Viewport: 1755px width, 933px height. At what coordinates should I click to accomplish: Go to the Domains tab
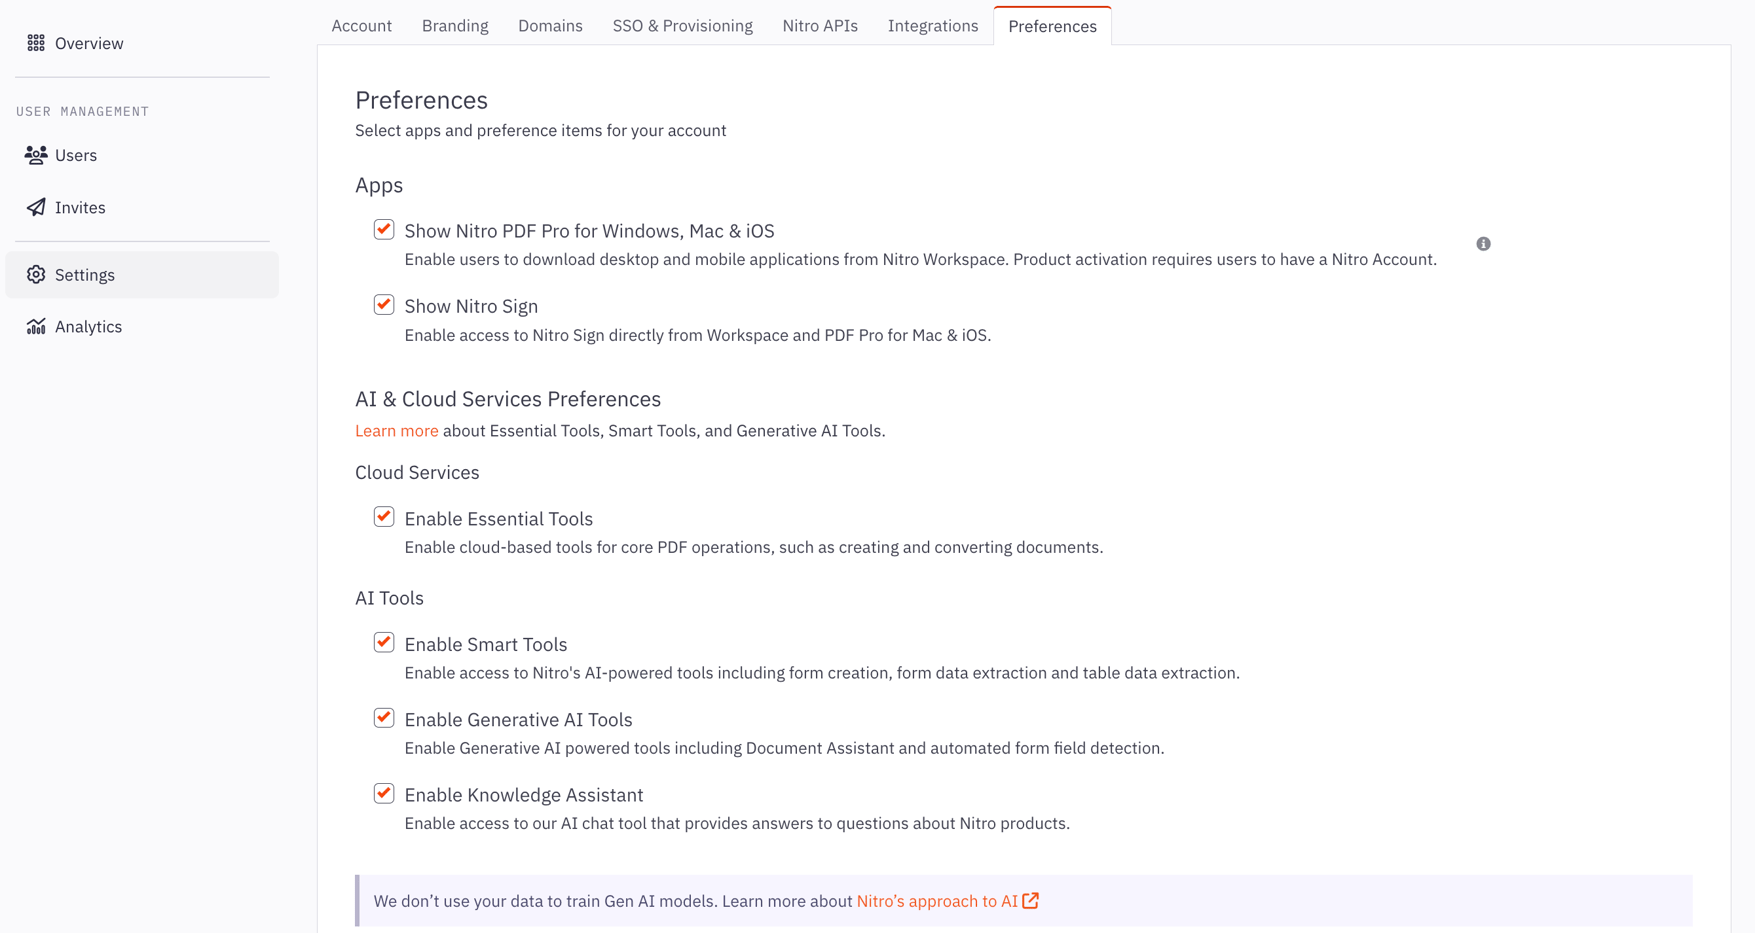point(550,26)
